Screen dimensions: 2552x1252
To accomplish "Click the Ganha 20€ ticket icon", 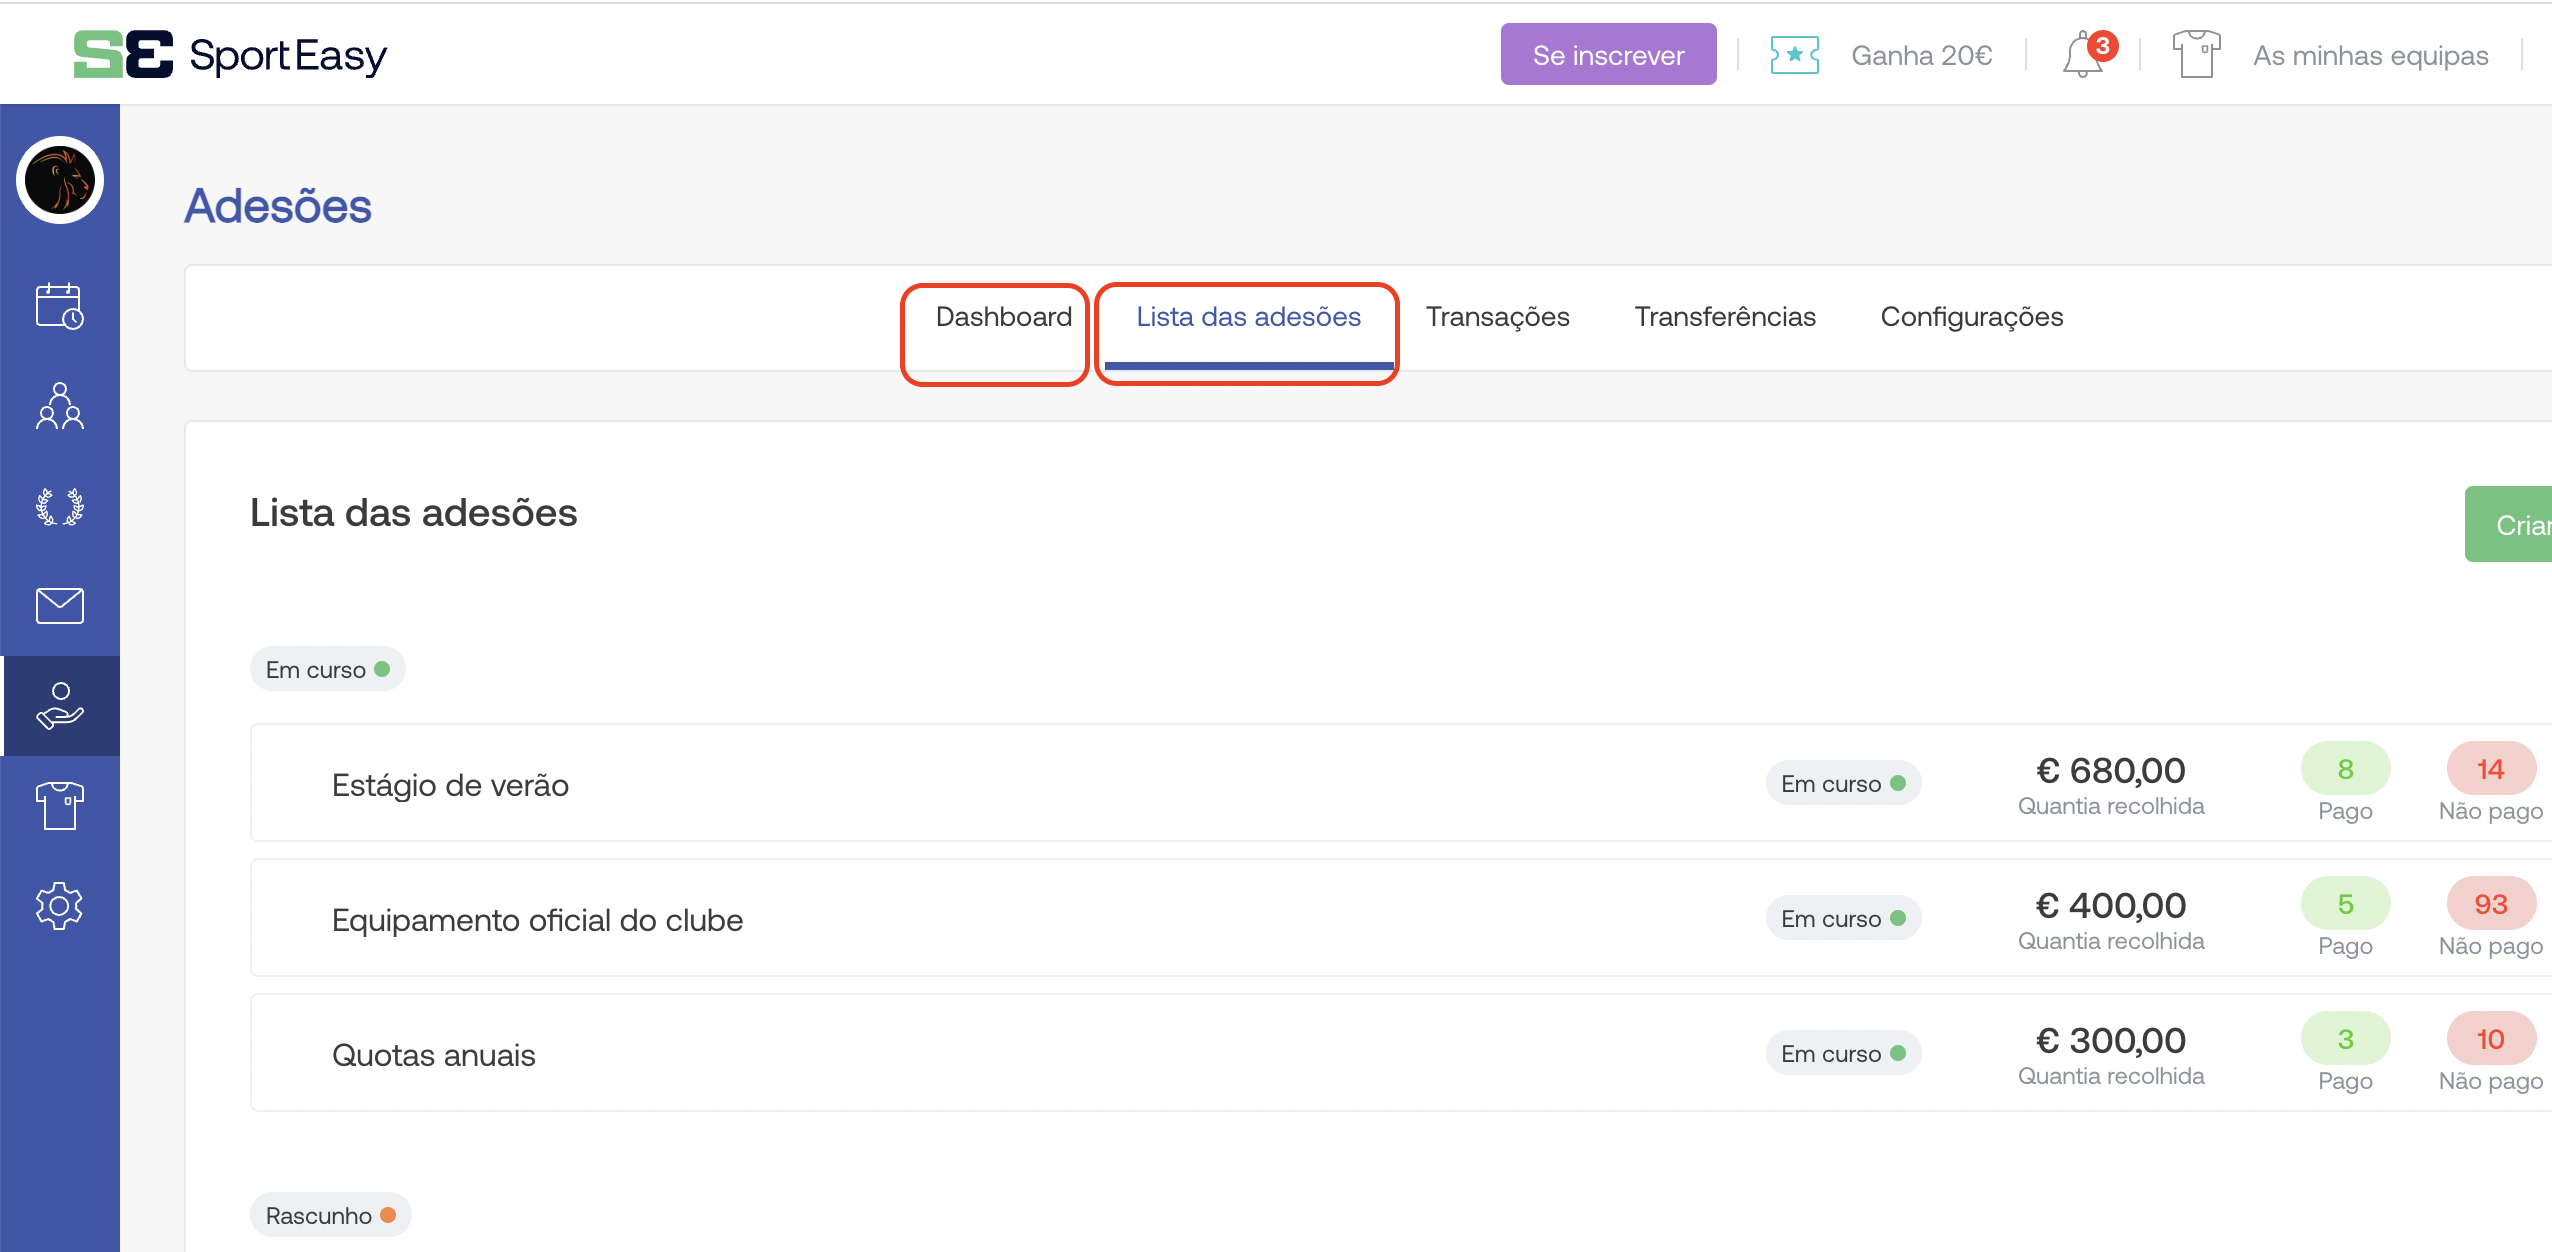I will click(x=1794, y=55).
